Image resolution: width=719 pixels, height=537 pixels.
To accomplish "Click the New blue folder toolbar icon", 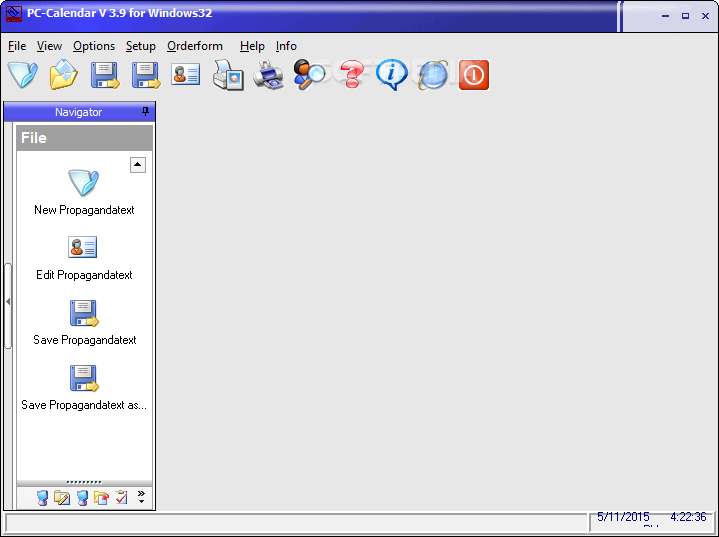I will click(22, 75).
